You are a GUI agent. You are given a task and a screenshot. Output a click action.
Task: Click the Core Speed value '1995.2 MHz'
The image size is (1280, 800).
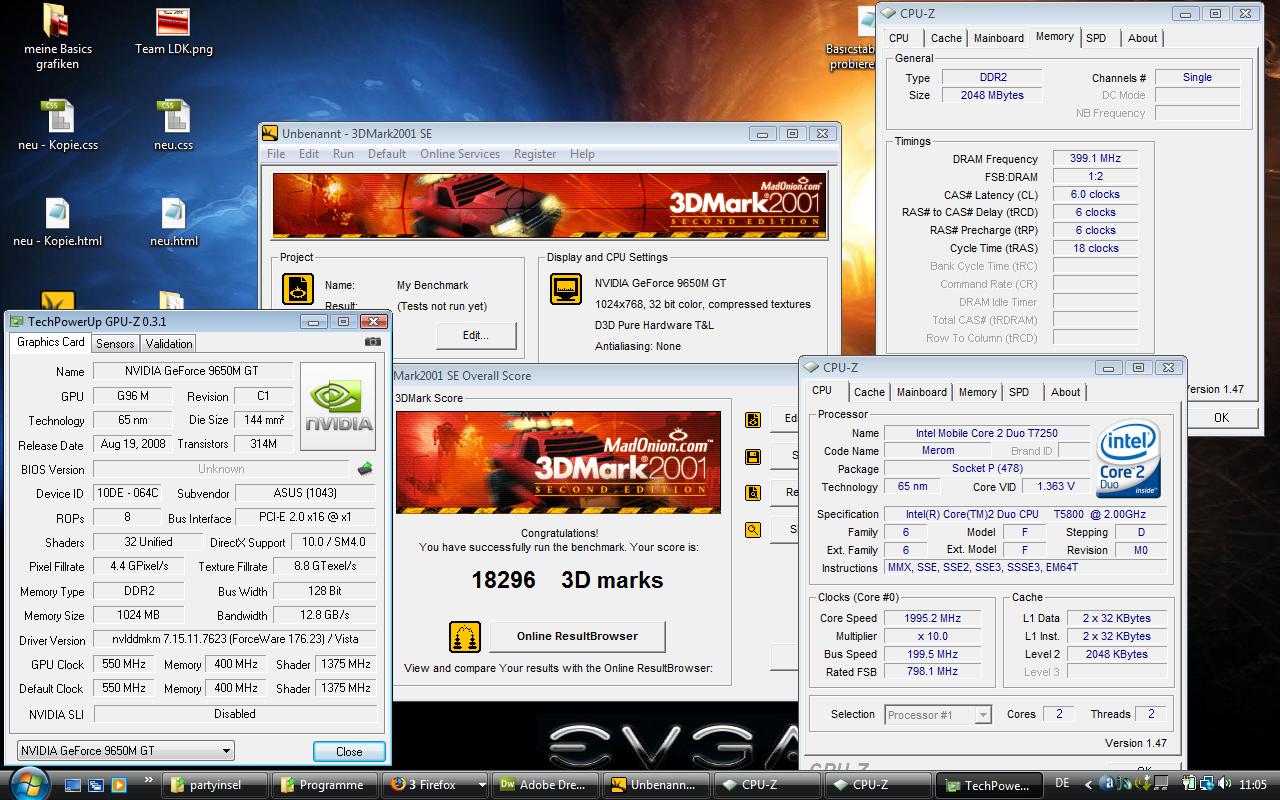(932, 618)
